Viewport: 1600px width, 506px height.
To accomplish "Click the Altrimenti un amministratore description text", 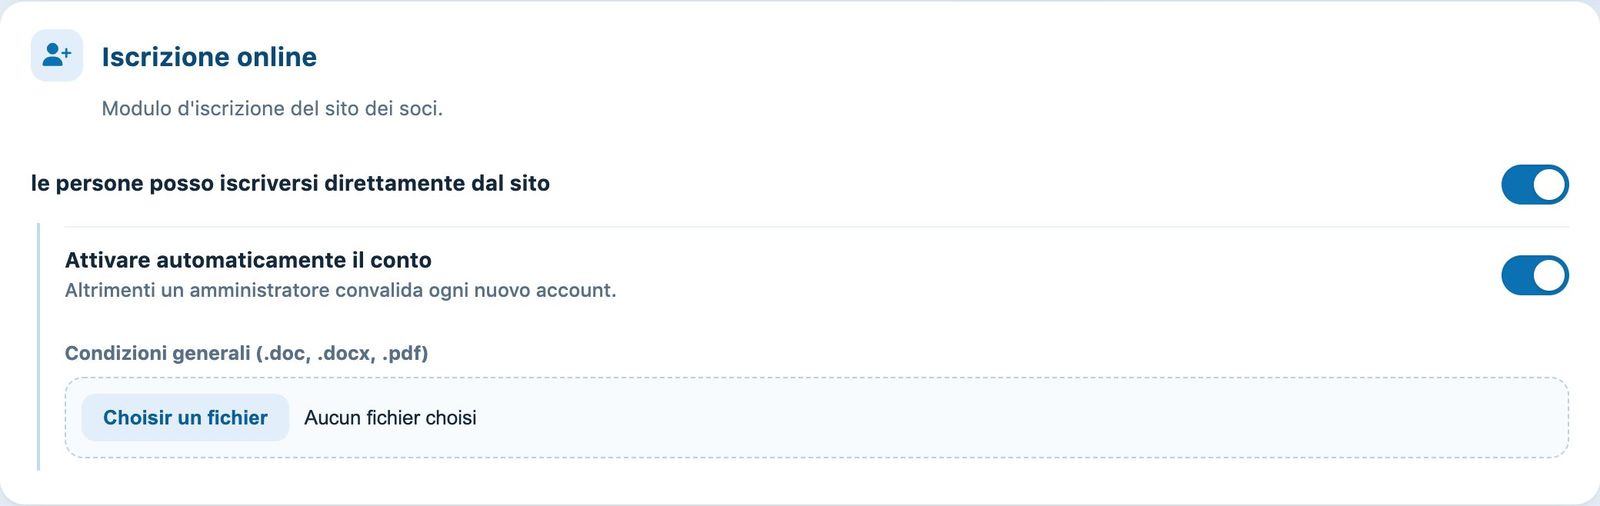I will pyautogui.click(x=340, y=290).
